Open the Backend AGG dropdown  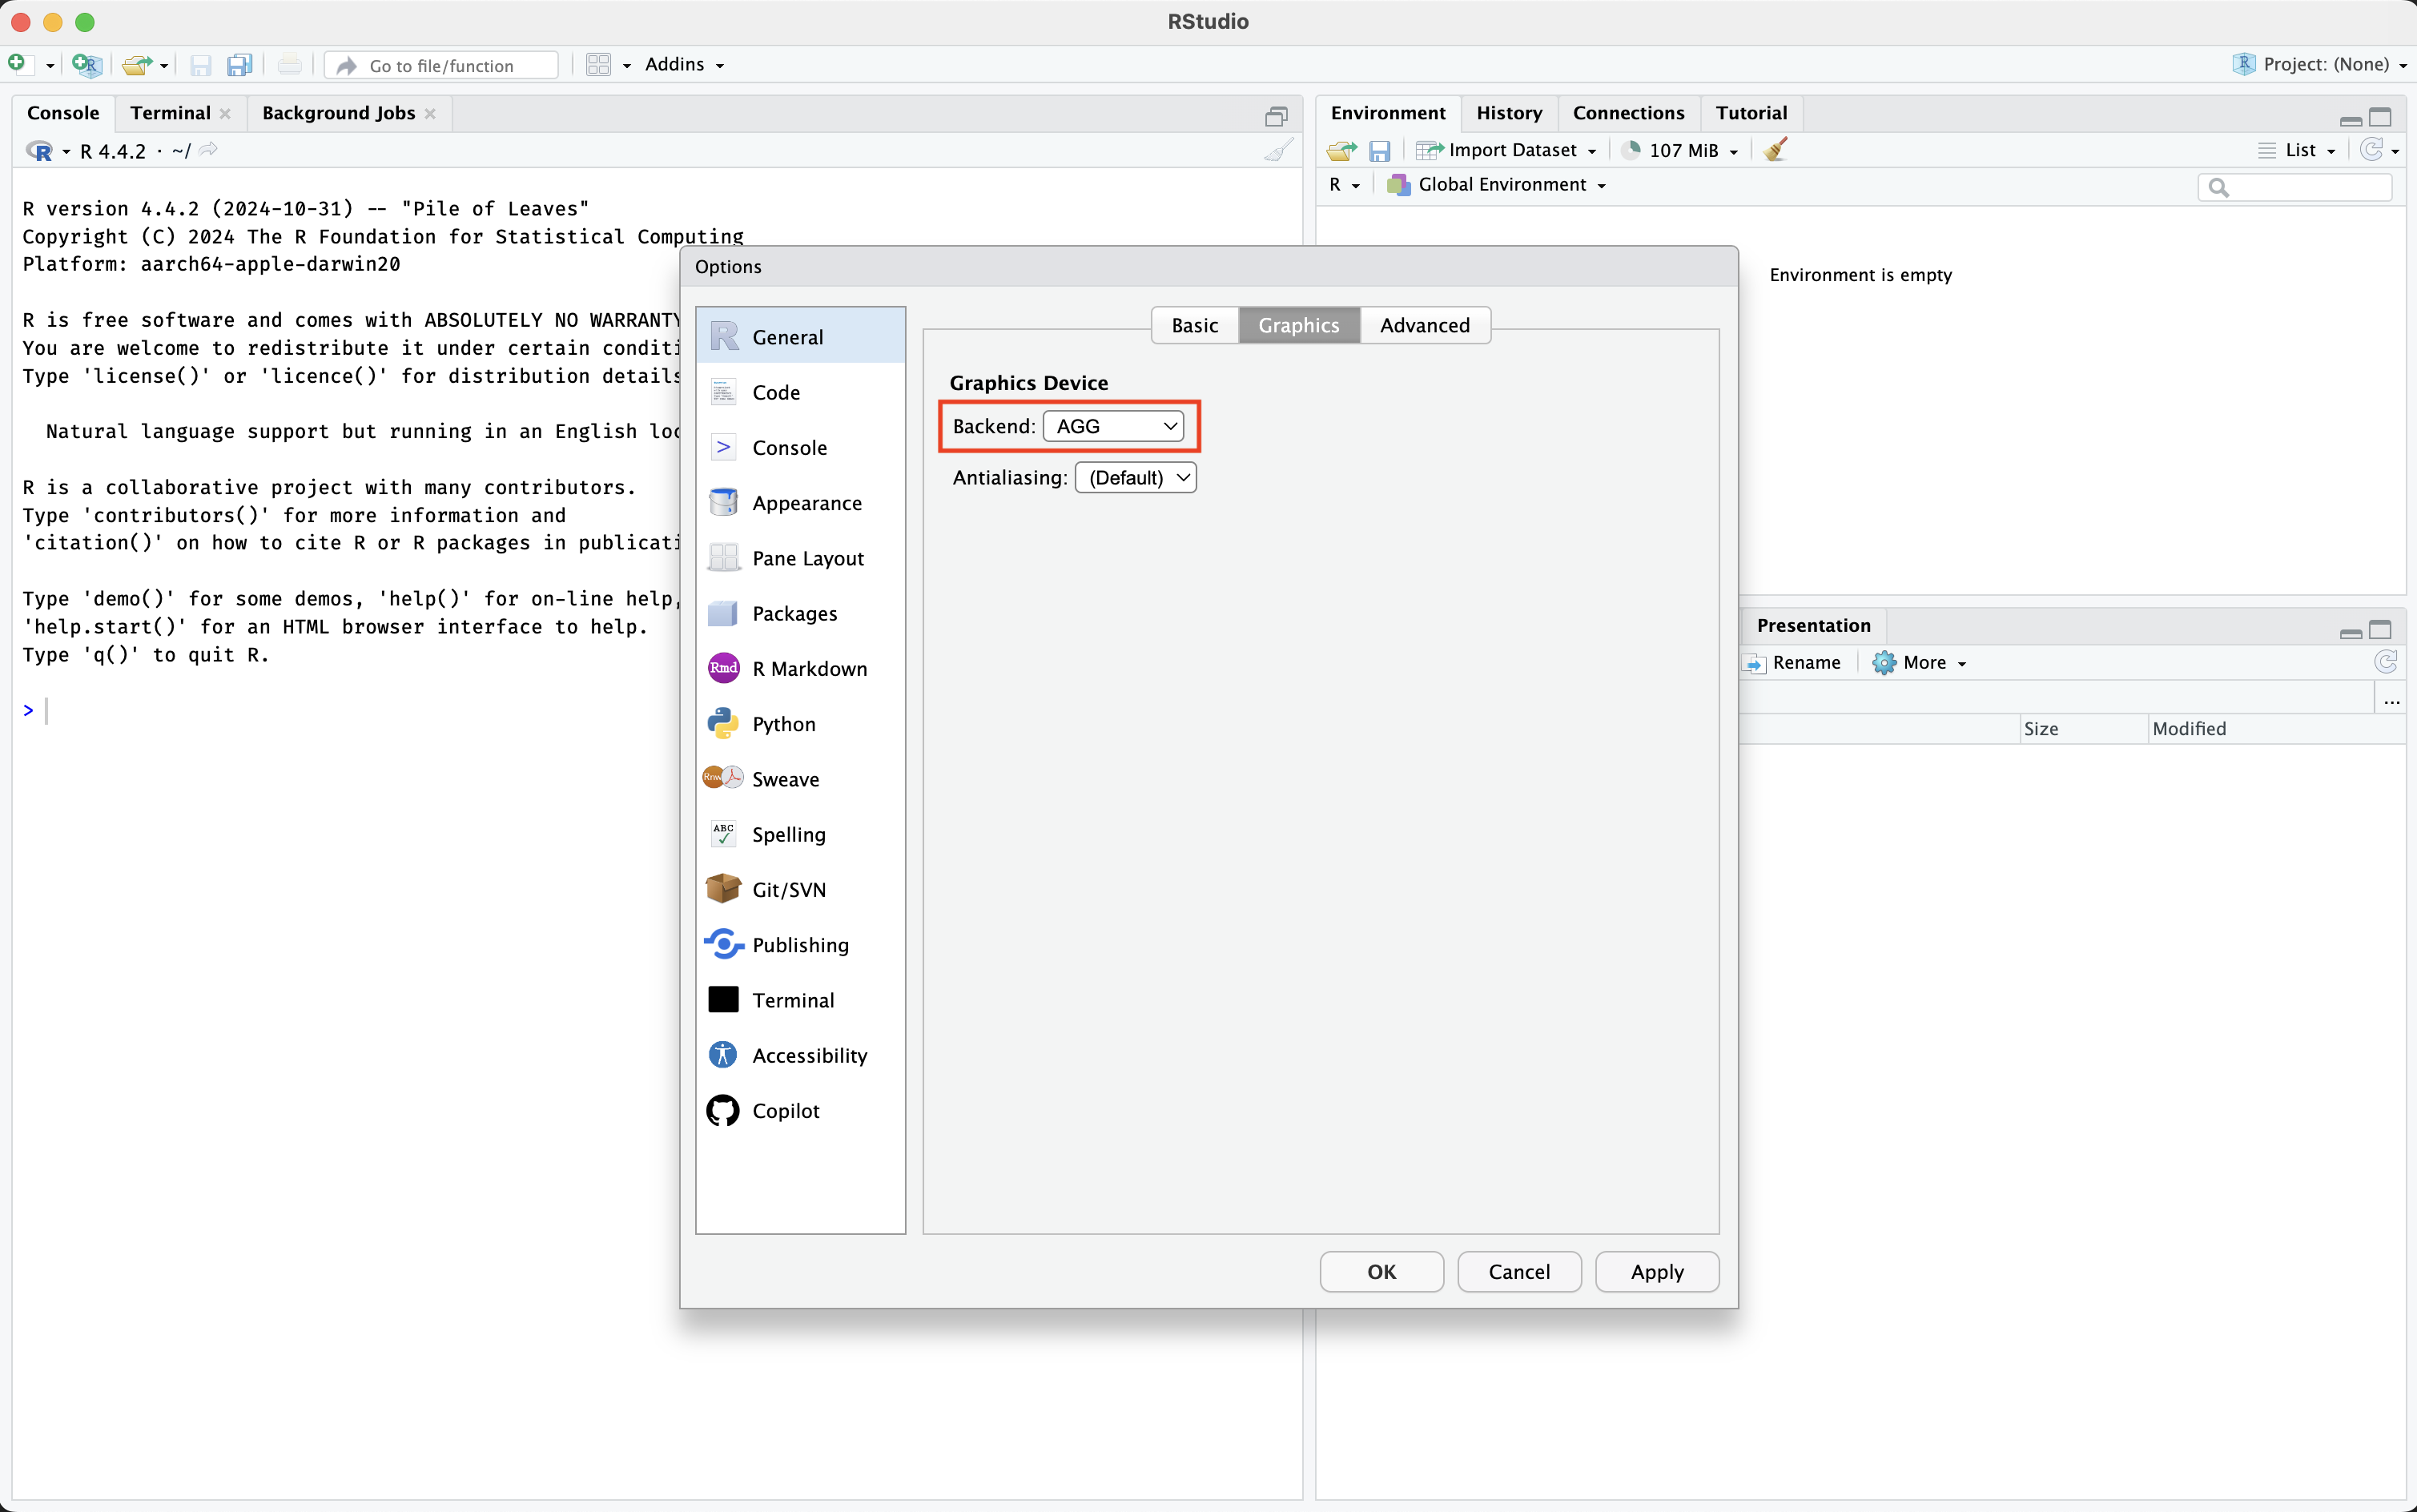pos(1113,426)
